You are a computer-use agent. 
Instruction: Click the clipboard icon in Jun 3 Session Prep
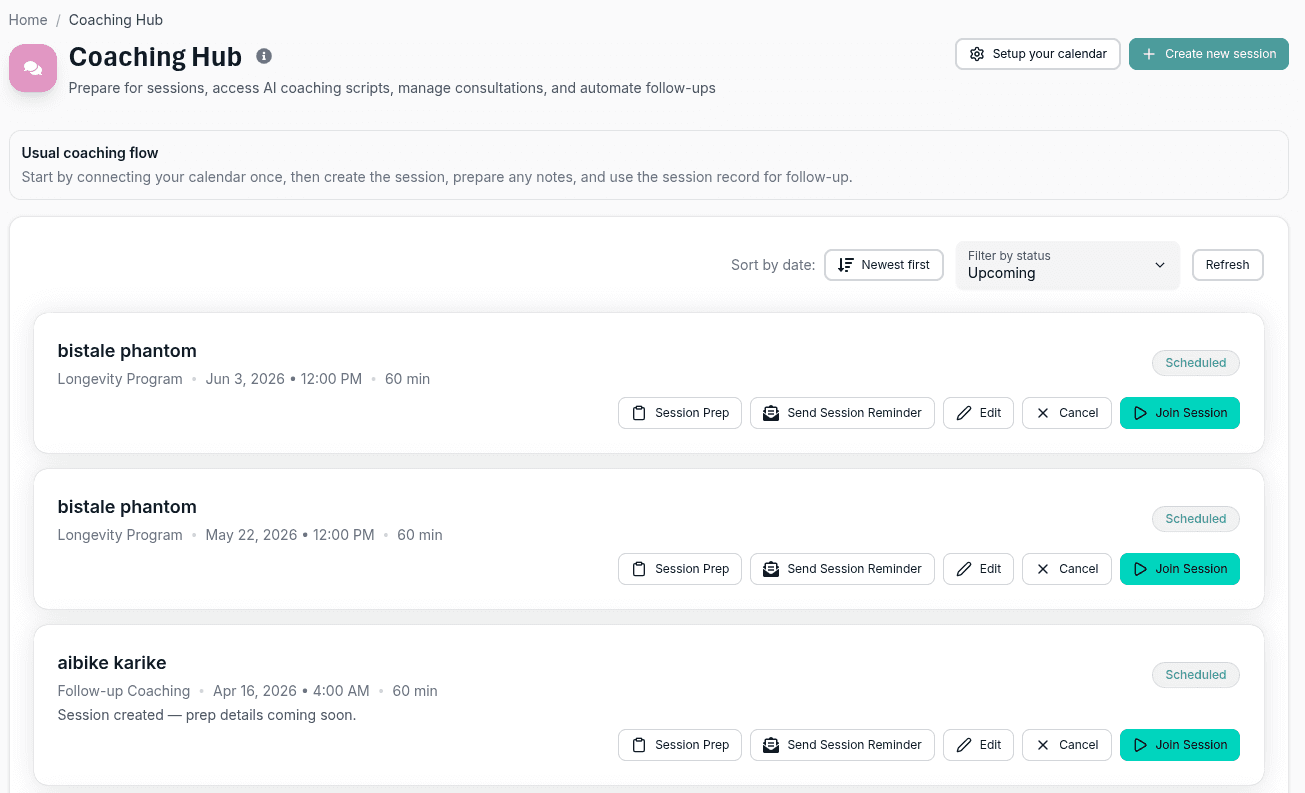(x=639, y=413)
